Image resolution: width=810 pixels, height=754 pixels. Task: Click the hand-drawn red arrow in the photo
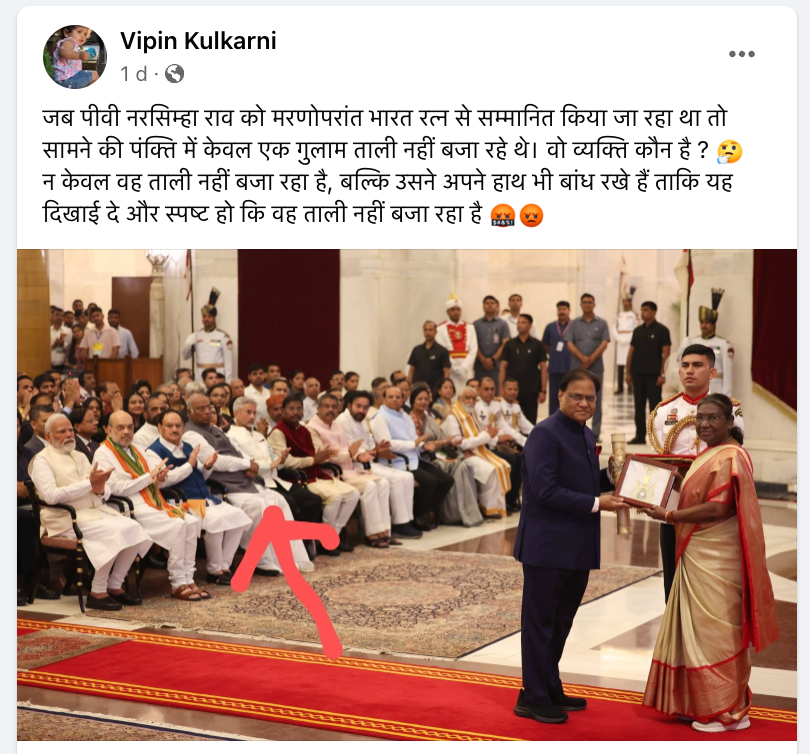(287, 578)
